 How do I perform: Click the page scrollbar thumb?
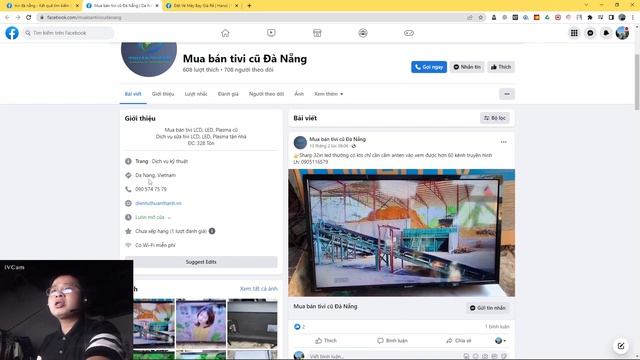click(637, 82)
